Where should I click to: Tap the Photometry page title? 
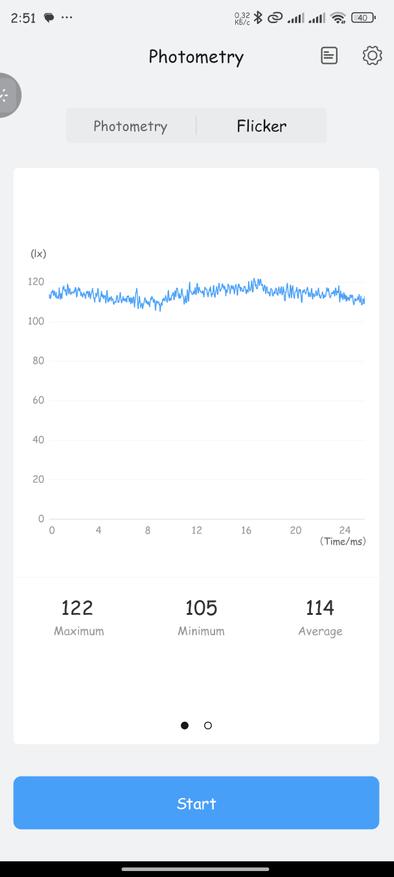(196, 56)
